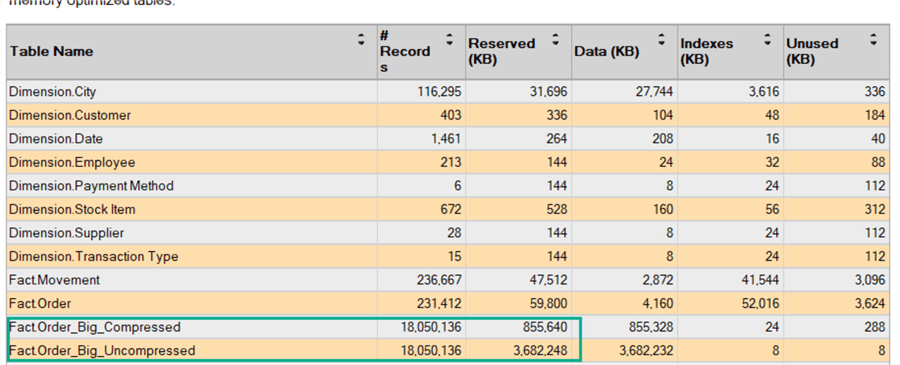Click the 264 reserved value
The width and height of the screenshot is (900, 365).
click(557, 139)
